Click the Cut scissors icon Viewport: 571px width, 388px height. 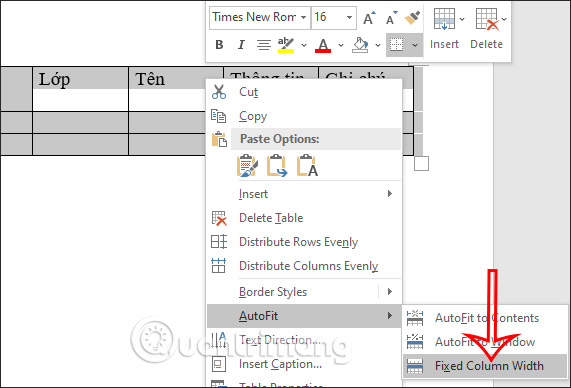pyautogui.click(x=219, y=92)
